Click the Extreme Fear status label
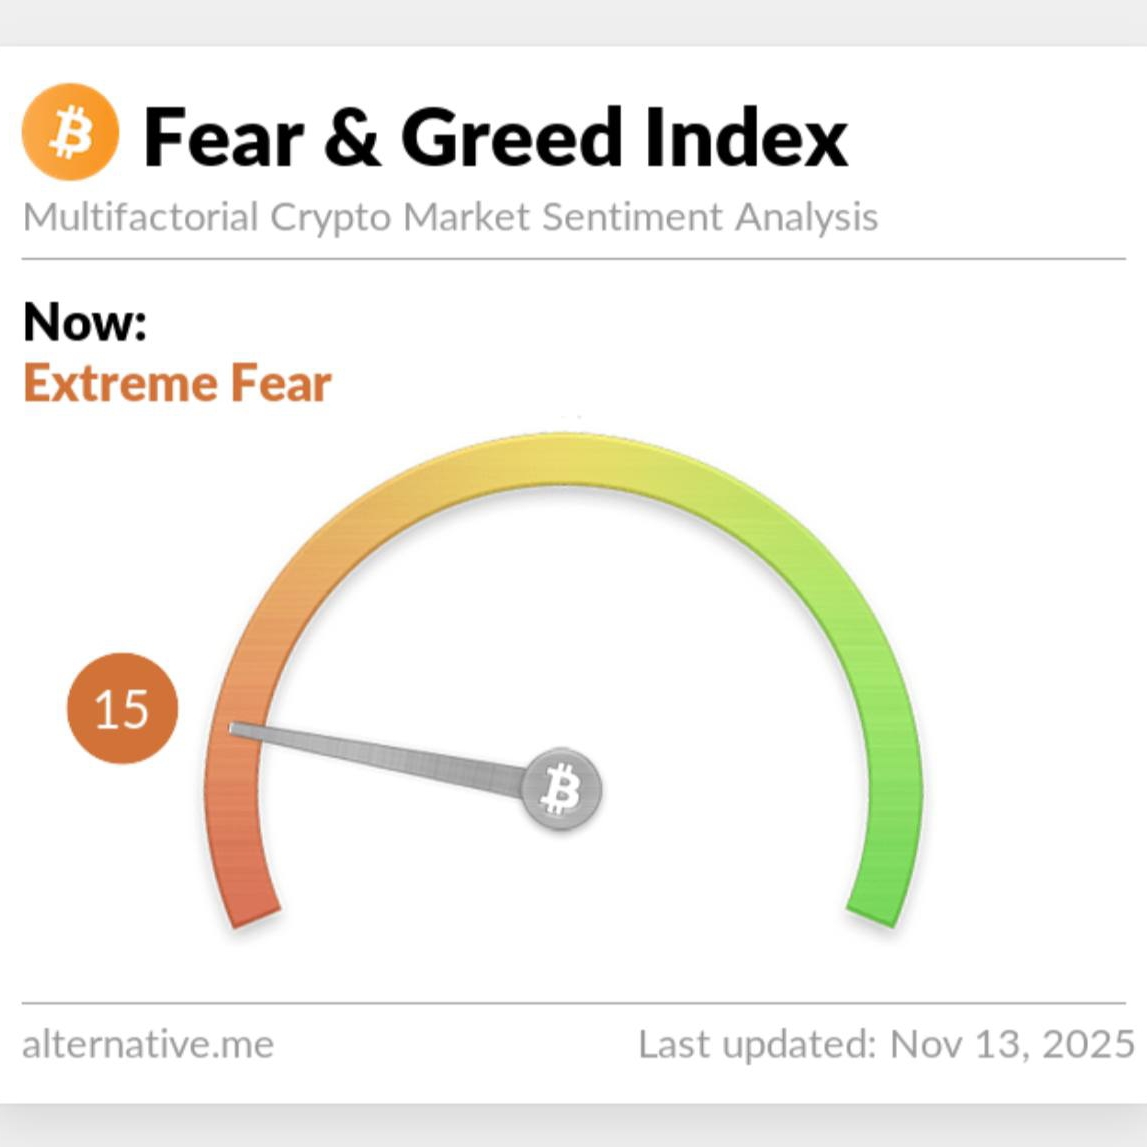This screenshot has height=1147, width=1147. click(177, 383)
